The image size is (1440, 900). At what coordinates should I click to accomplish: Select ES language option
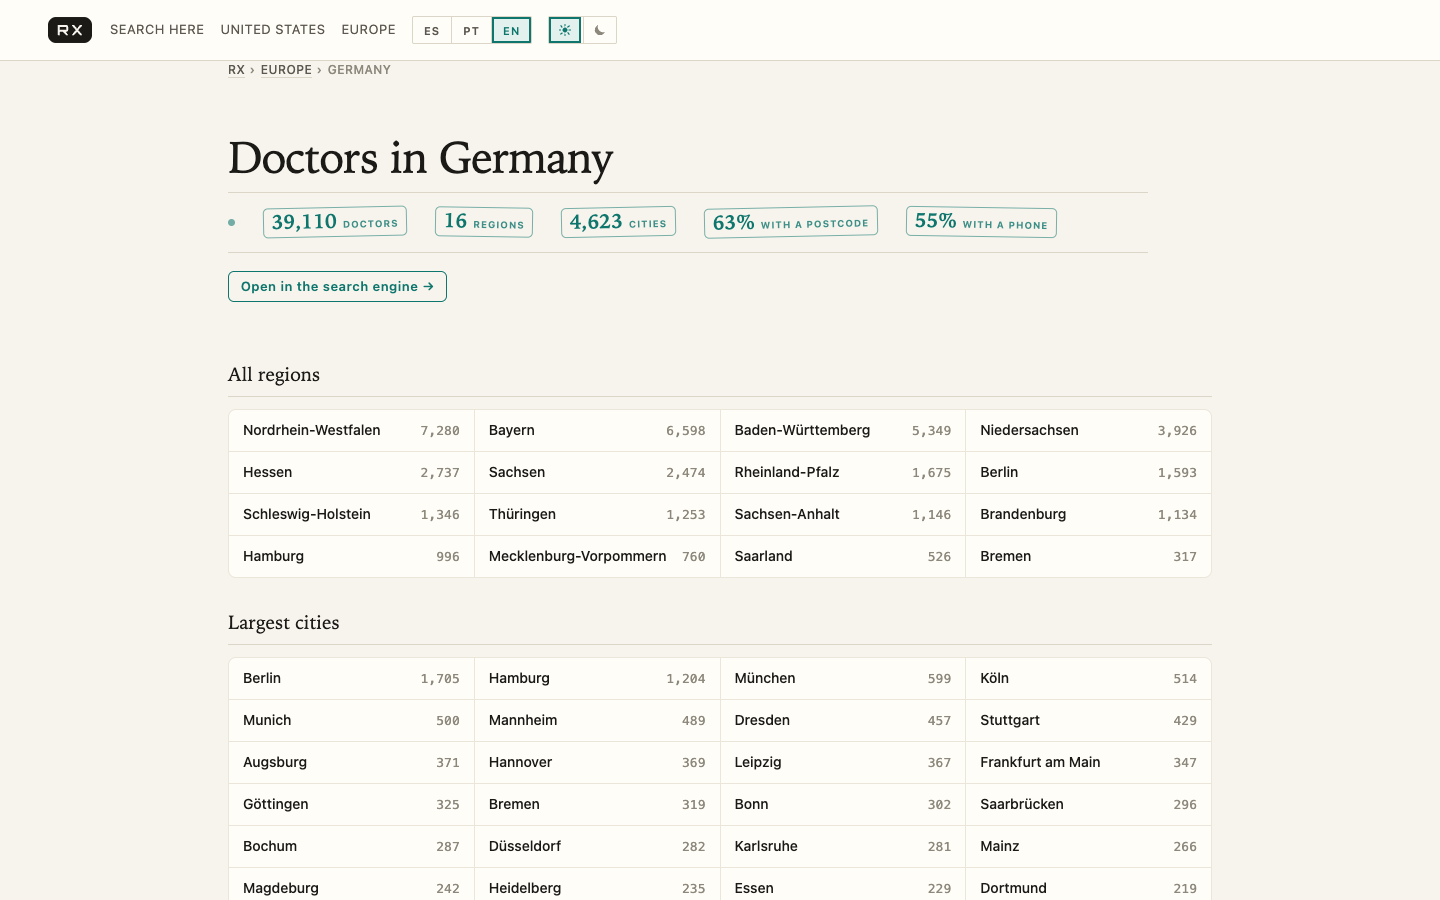[x=432, y=30]
